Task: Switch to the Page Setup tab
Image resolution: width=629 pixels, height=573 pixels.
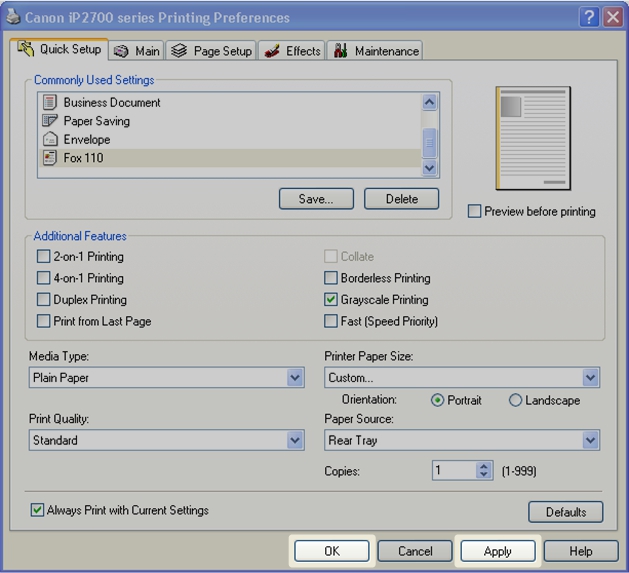Action: coord(211,51)
